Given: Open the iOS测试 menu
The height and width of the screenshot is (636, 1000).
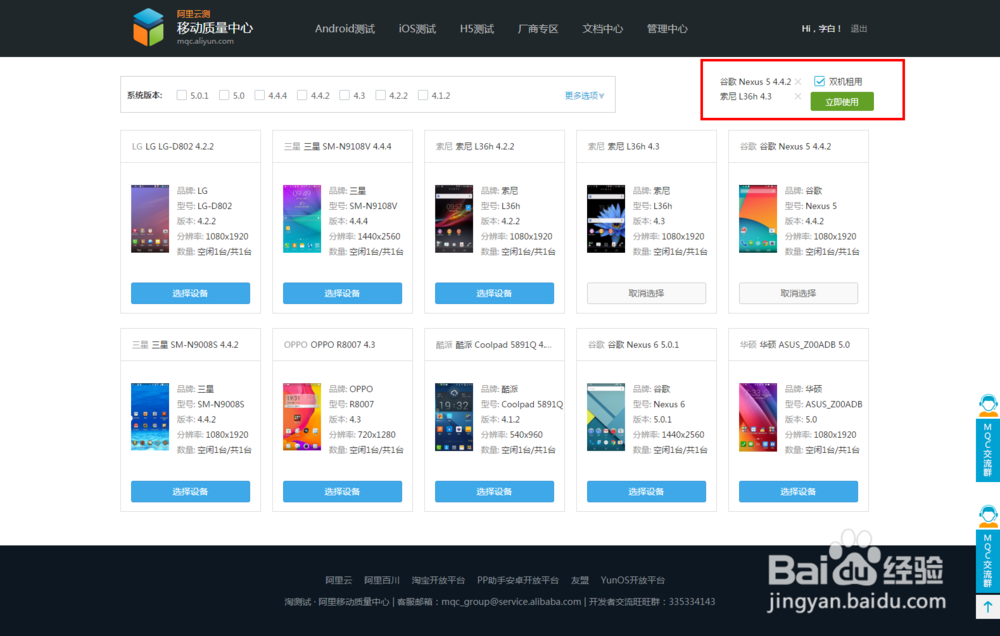Looking at the screenshot, I should click(417, 29).
